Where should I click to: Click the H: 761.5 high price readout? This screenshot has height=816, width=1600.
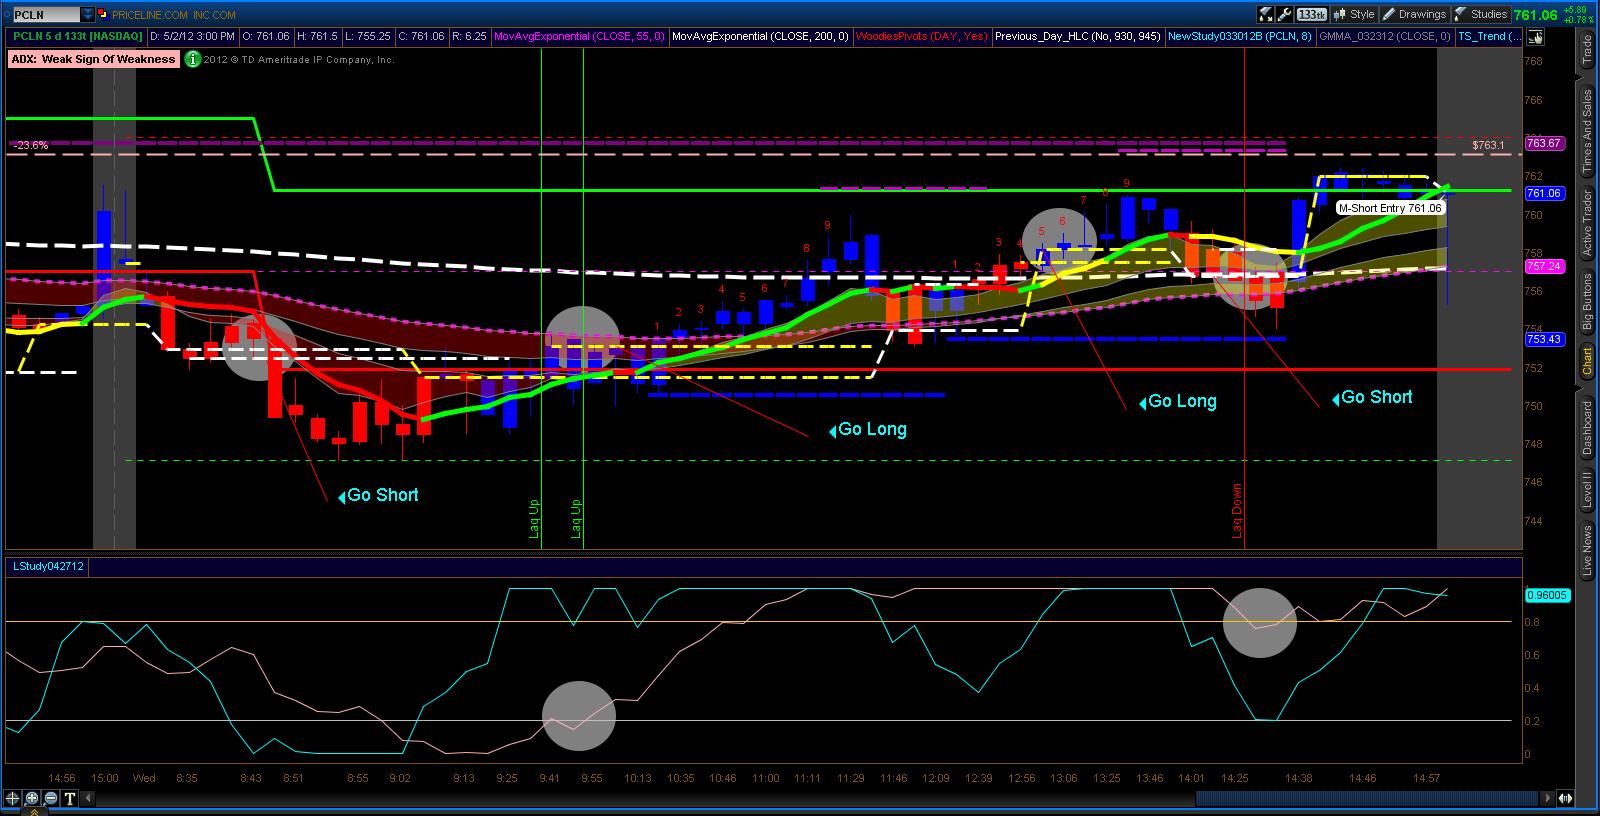click(x=316, y=37)
